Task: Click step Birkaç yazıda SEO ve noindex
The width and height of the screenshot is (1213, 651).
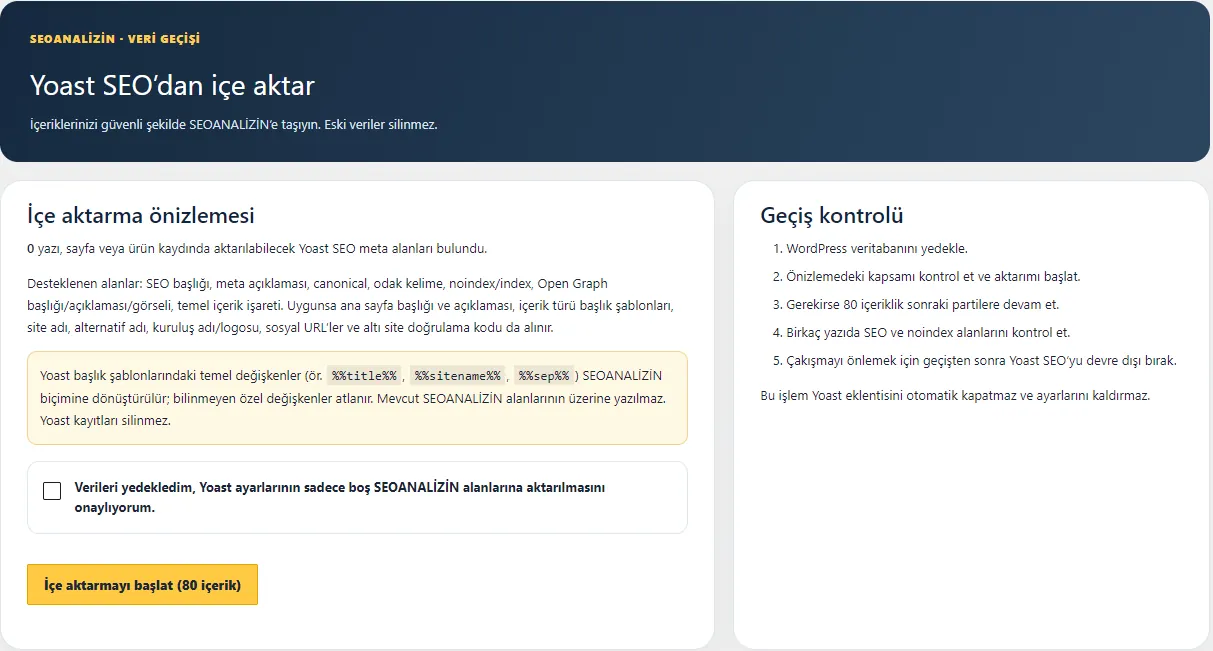Action: pos(928,333)
